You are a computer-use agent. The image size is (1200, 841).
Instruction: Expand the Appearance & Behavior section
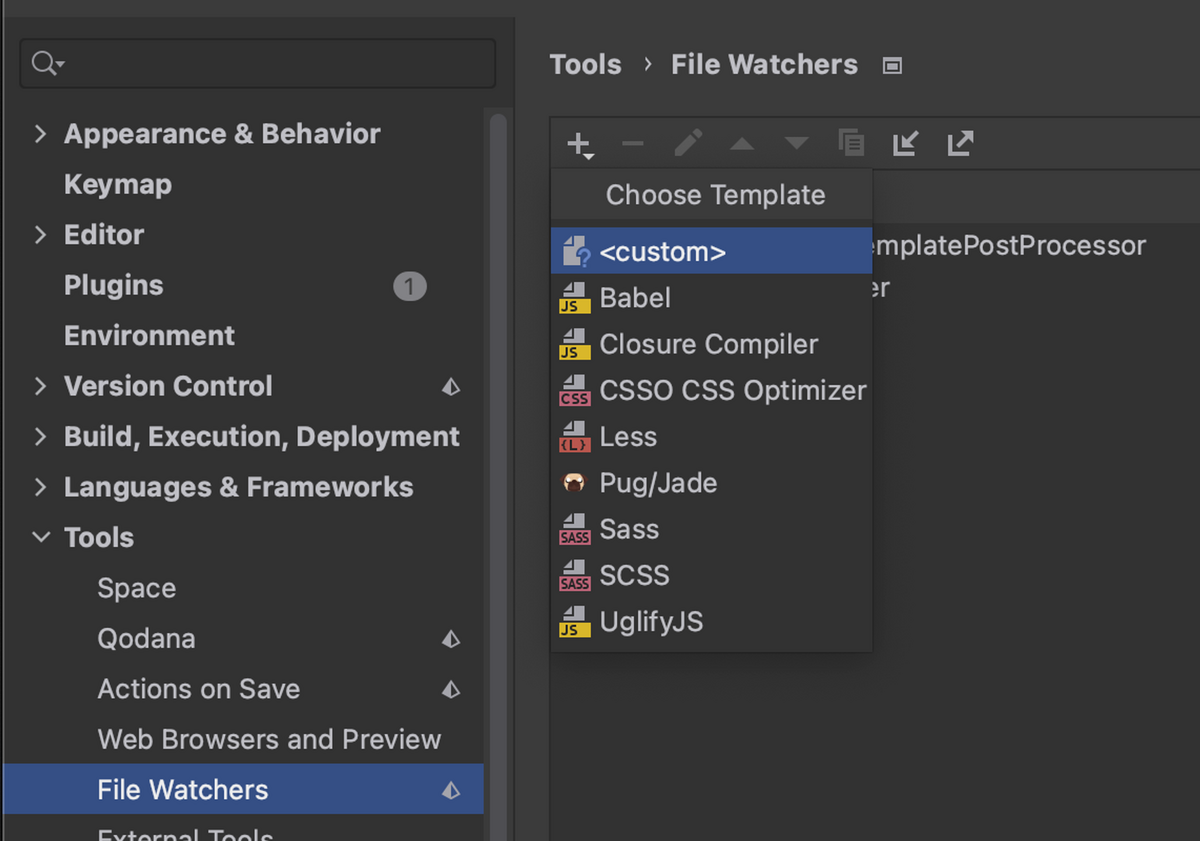click(39, 133)
